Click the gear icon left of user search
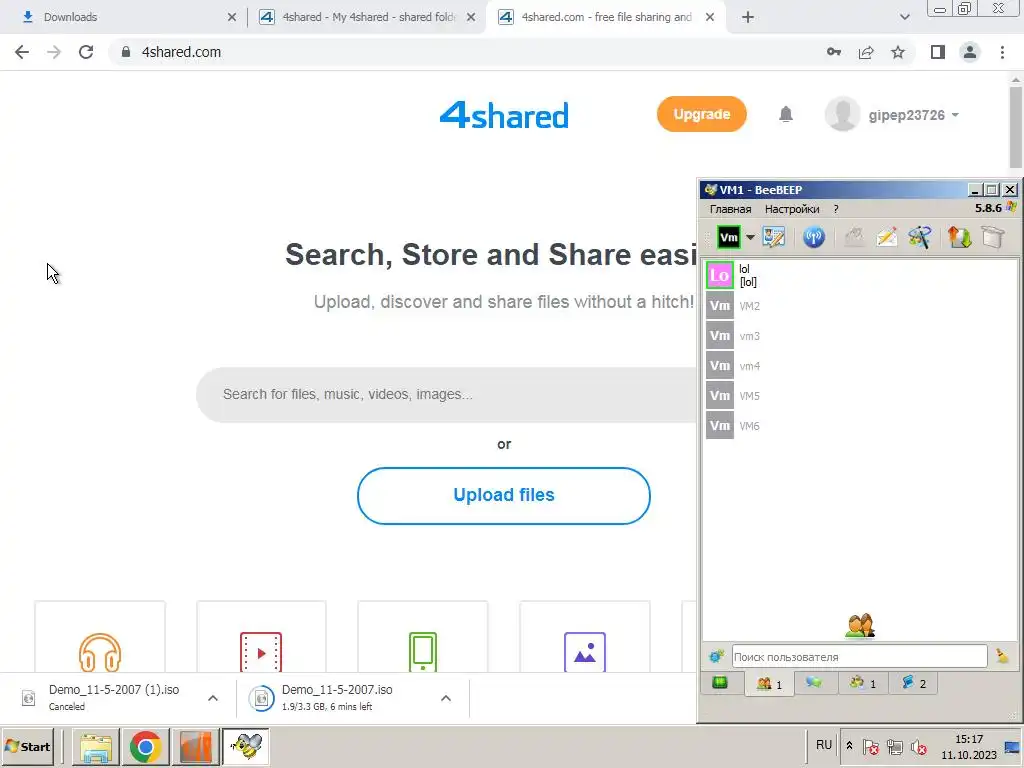This screenshot has height=768, width=1024. (x=716, y=656)
